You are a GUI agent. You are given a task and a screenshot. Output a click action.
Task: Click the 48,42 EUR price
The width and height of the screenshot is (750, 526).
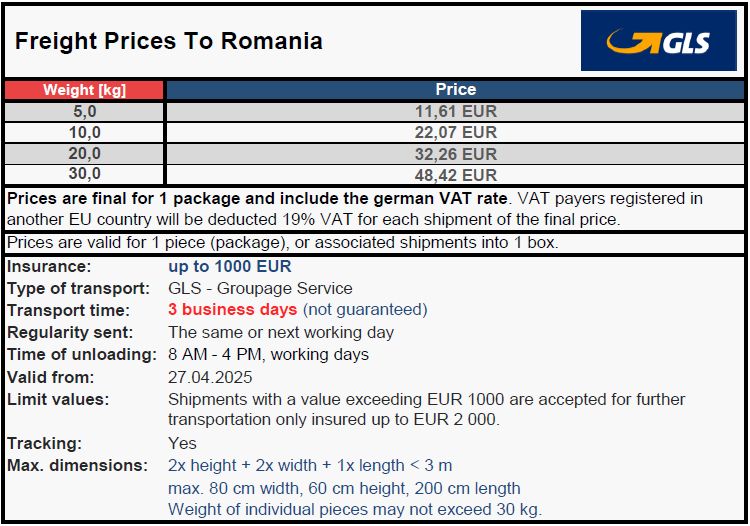[455, 175]
